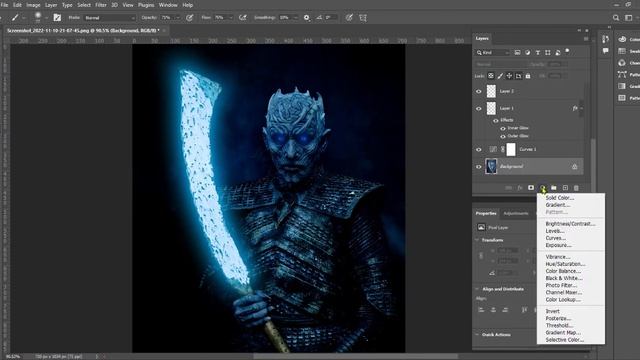Viewport: 640px width, 360px height.
Task: Prevent artboard auto-nesting lock icon
Action: [518, 76]
